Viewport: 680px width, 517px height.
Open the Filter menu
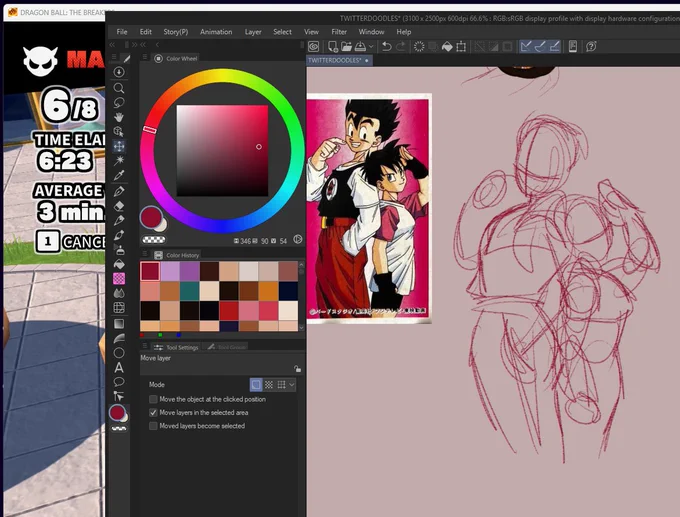339,32
